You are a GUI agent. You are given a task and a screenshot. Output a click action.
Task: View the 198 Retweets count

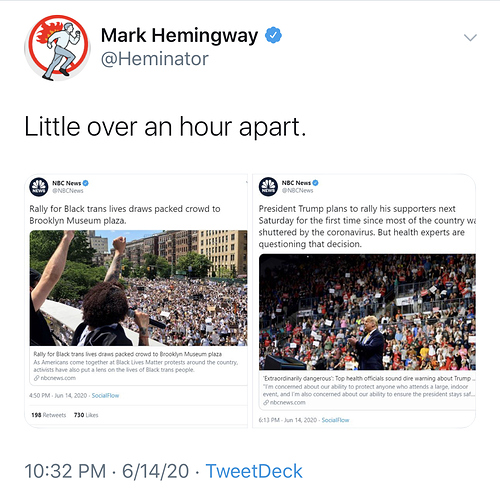[49, 415]
